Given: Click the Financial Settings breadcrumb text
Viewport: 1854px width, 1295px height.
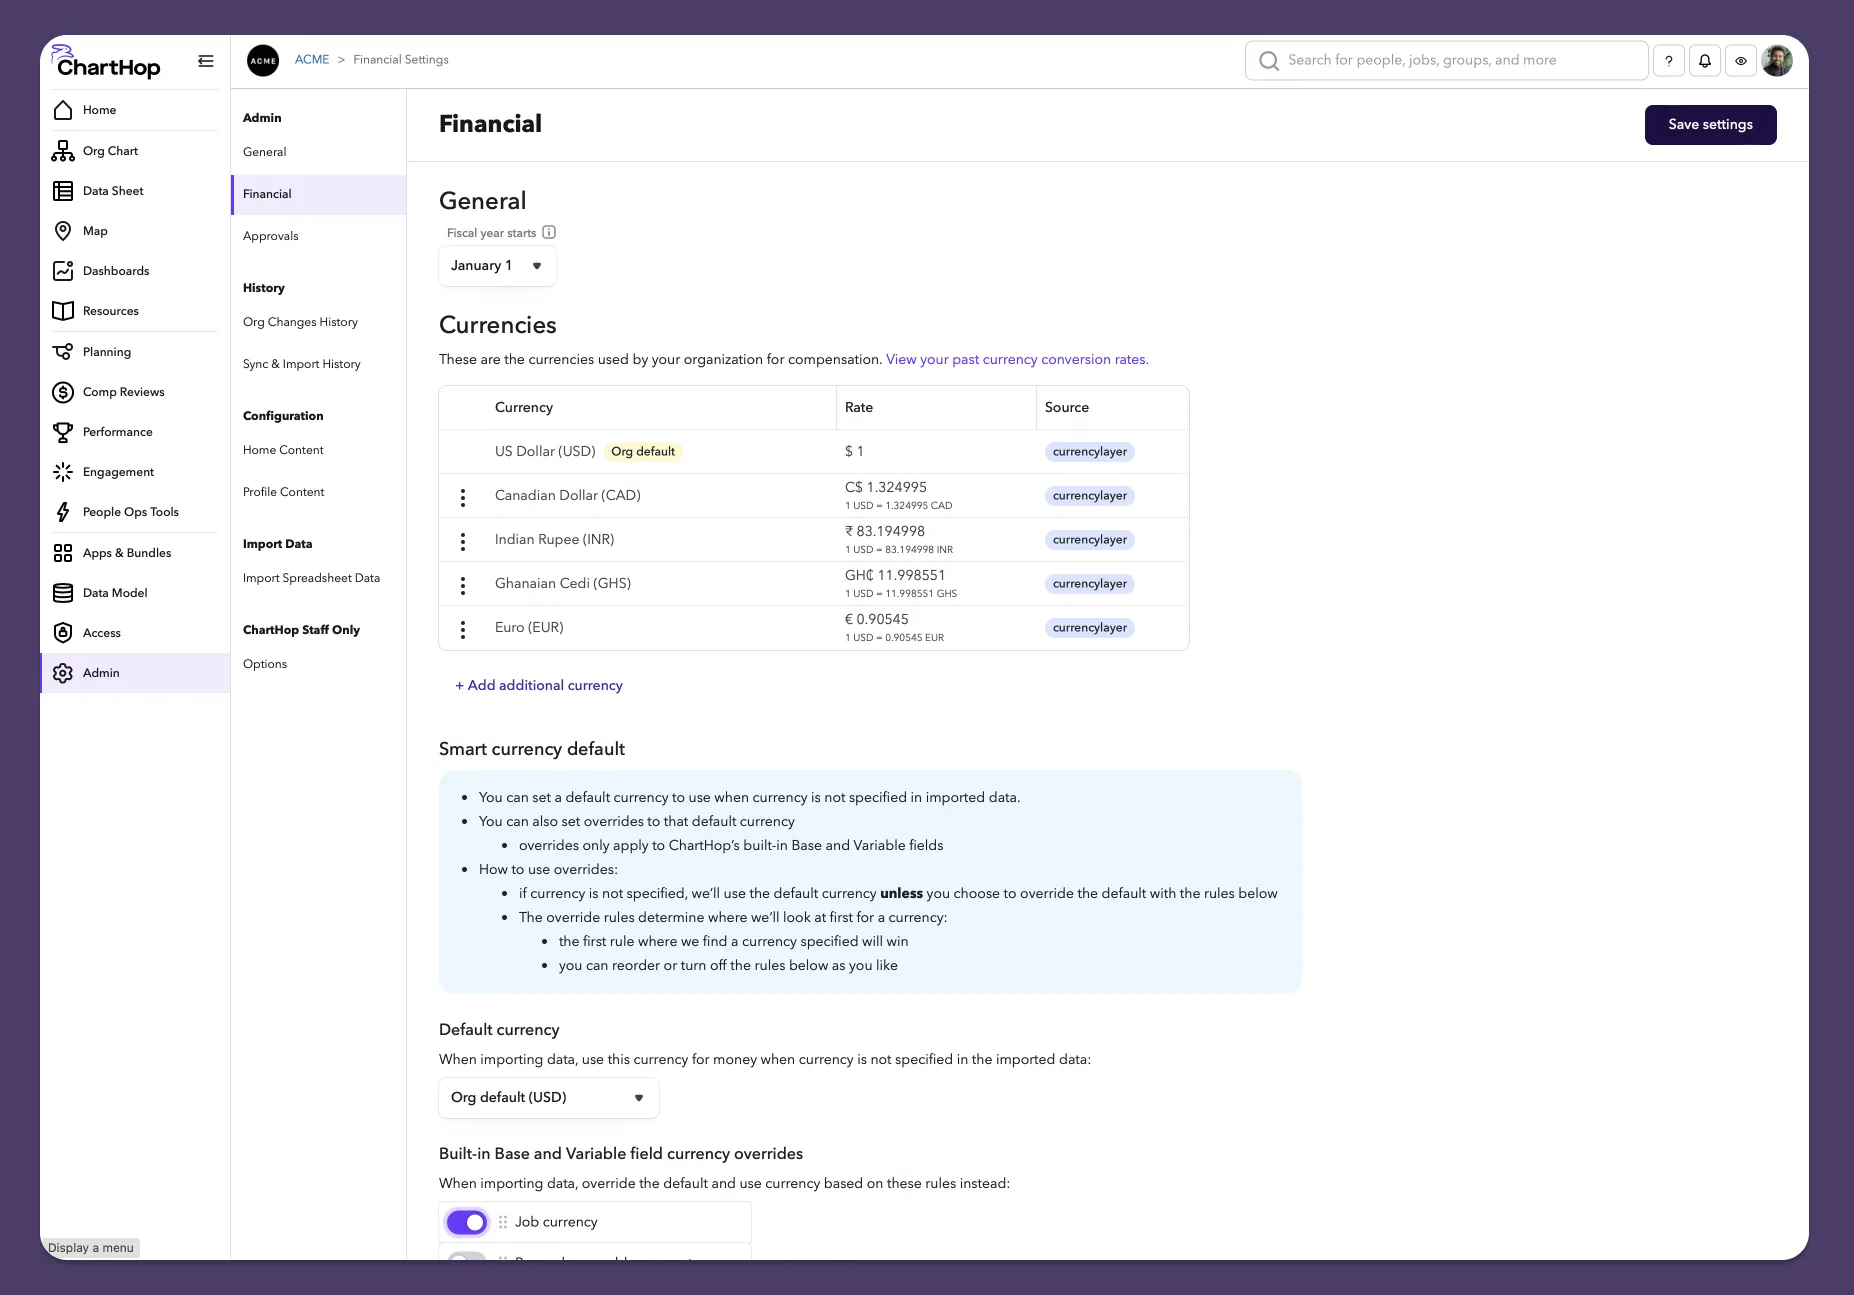Looking at the screenshot, I should click(x=400, y=60).
